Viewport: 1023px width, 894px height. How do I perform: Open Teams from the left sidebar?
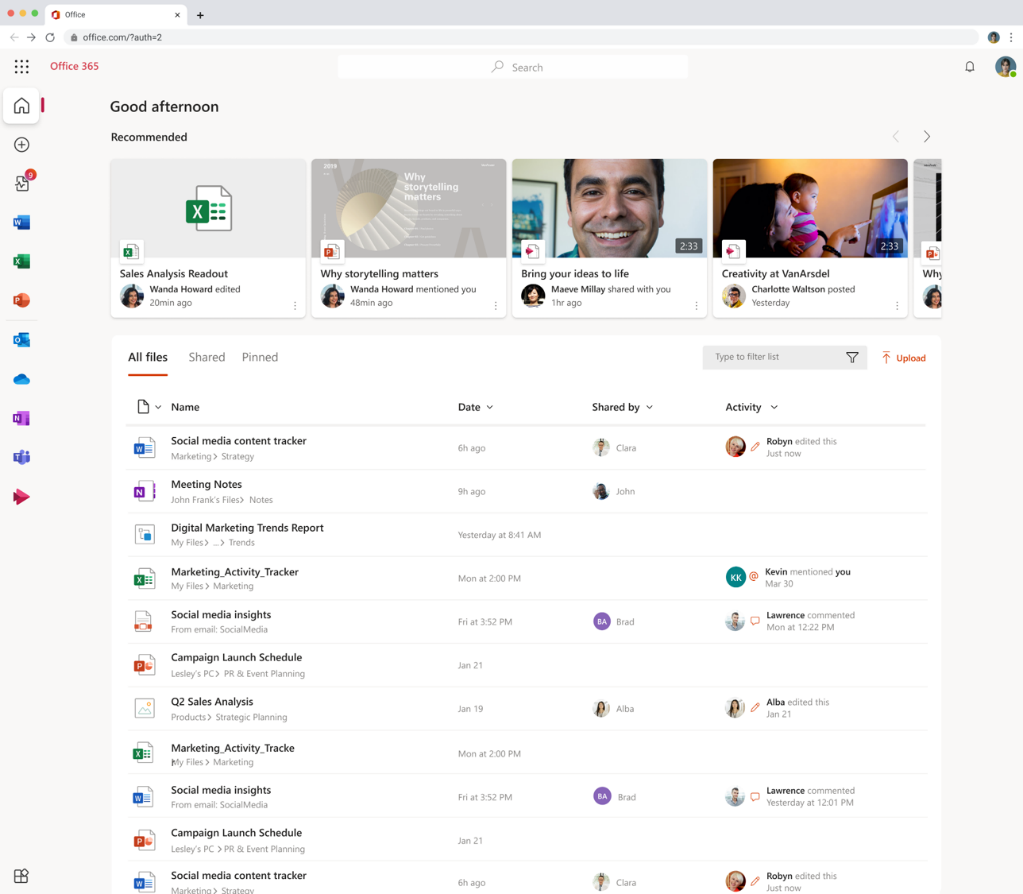point(21,457)
